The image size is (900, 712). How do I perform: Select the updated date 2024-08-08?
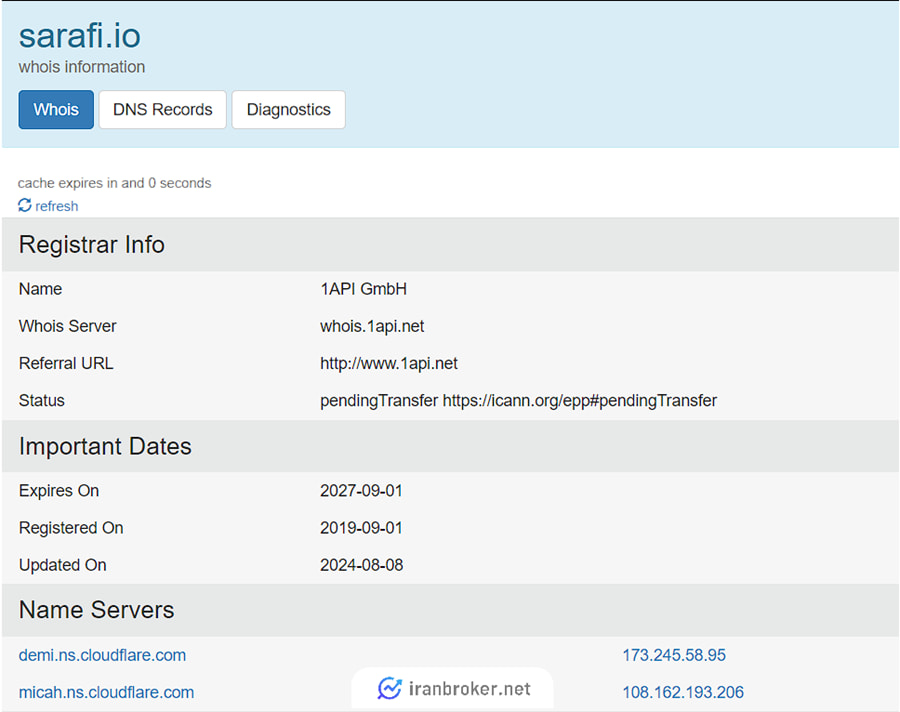point(362,565)
